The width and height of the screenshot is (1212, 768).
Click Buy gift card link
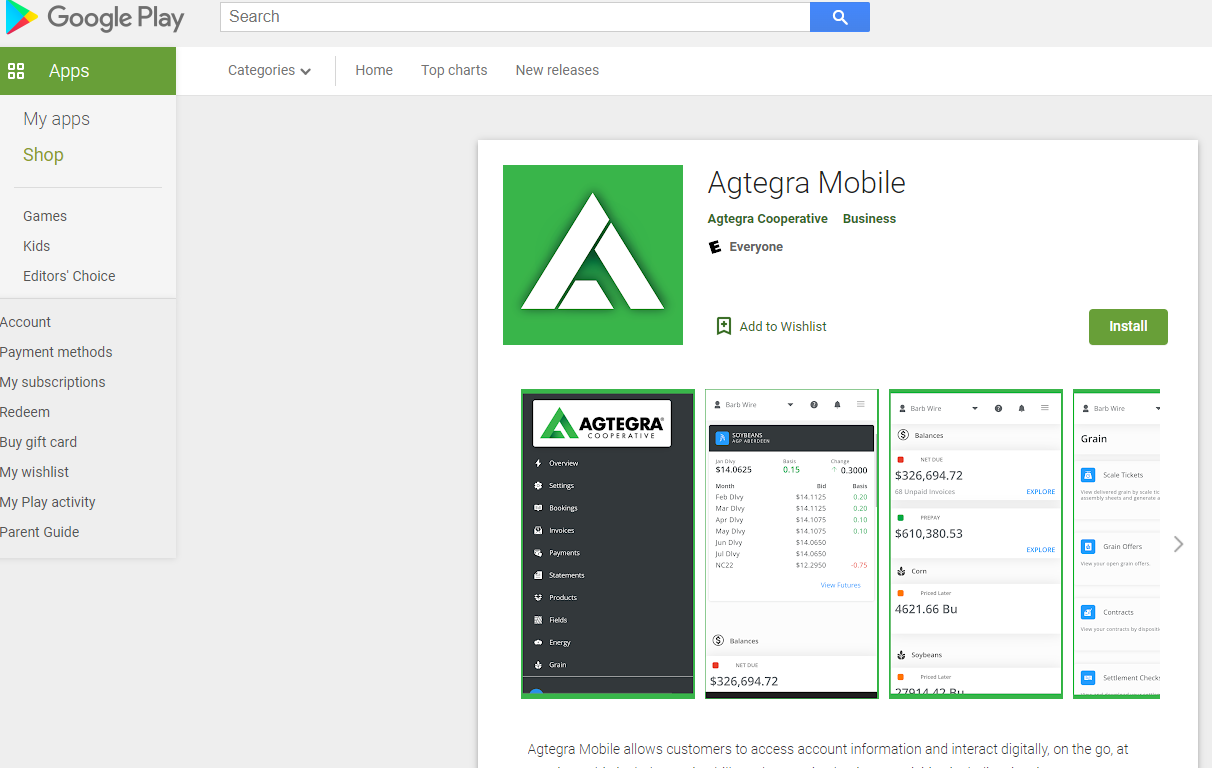[38, 442]
